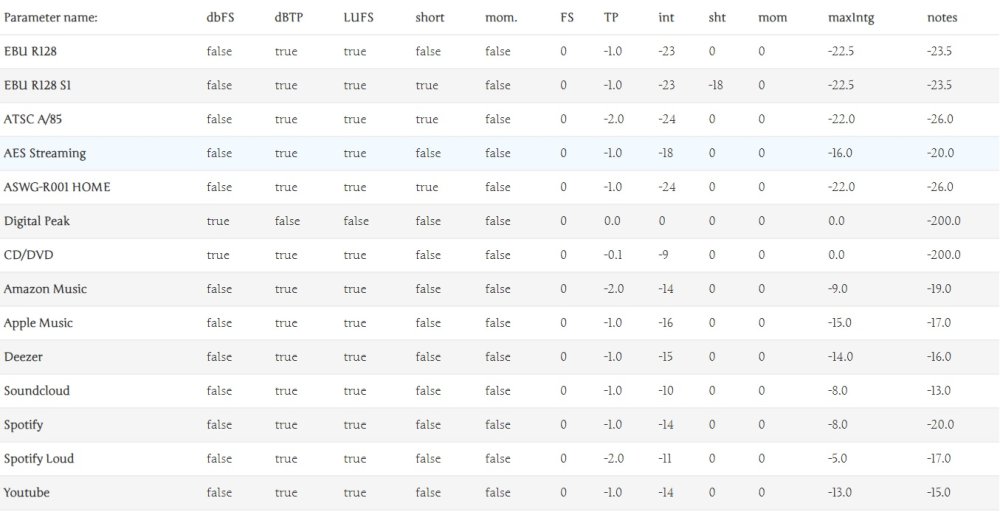Click the Spotify Loud row label
The height and width of the screenshot is (512, 1000).
(39, 459)
